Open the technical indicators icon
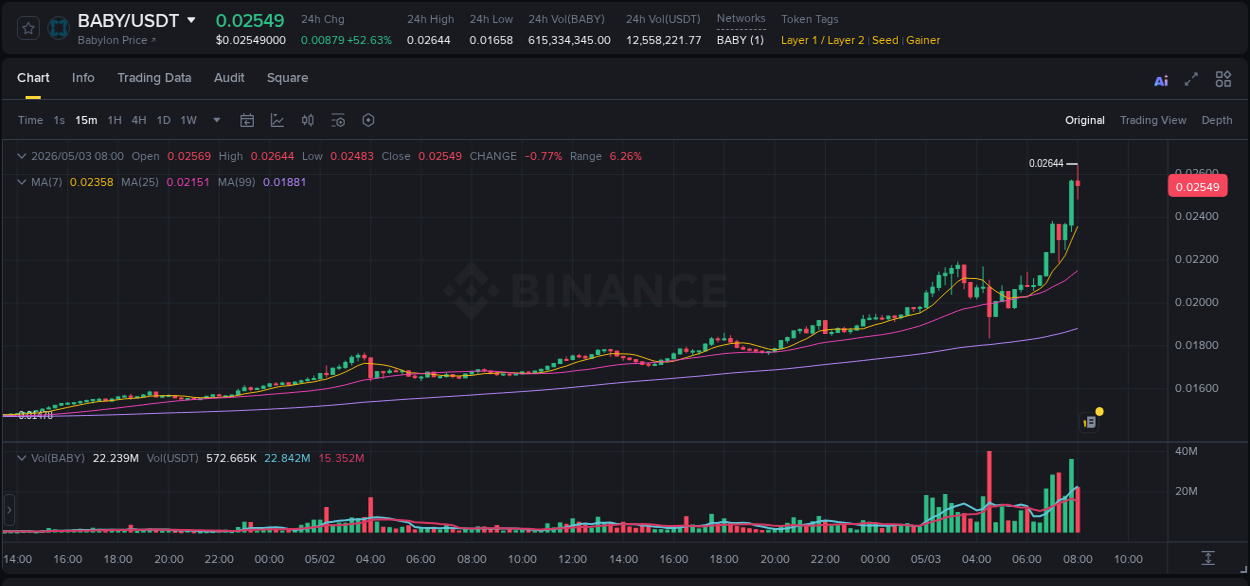This screenshot has width=1250, height=586. point(277,120)
